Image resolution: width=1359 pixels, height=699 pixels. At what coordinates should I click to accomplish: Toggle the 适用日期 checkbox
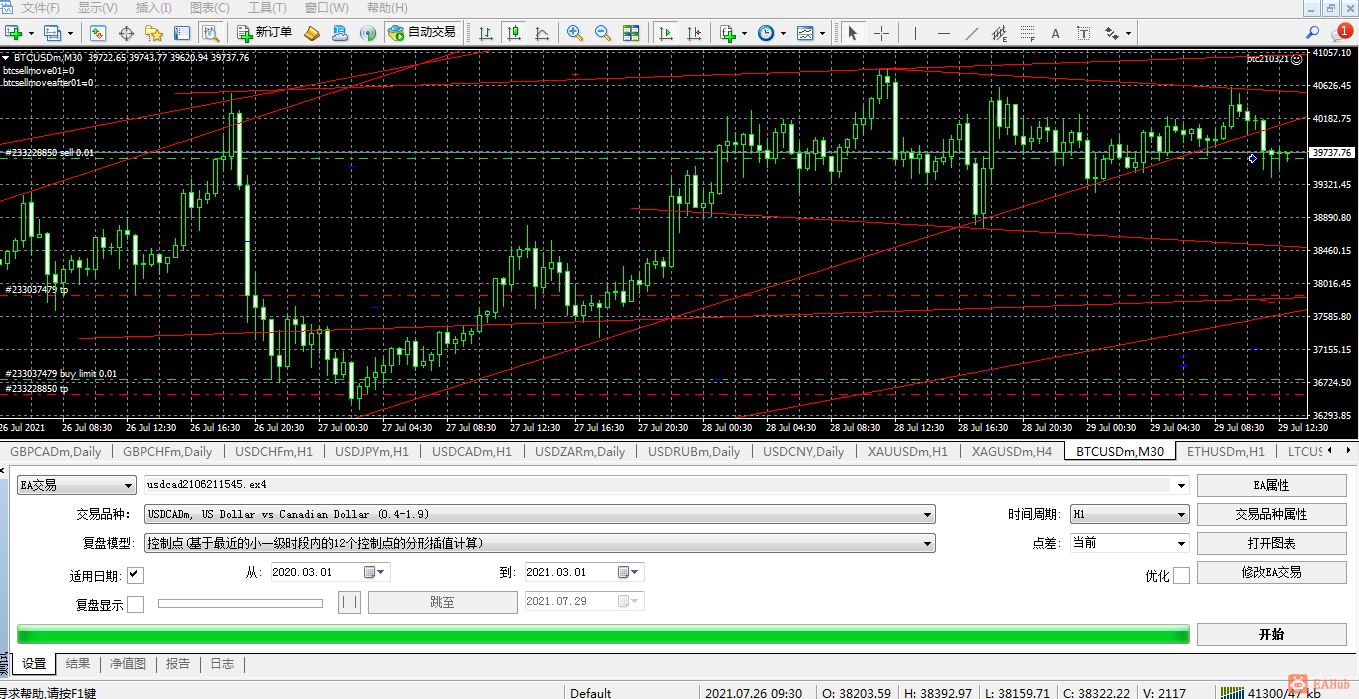click(x=135, y=574)
